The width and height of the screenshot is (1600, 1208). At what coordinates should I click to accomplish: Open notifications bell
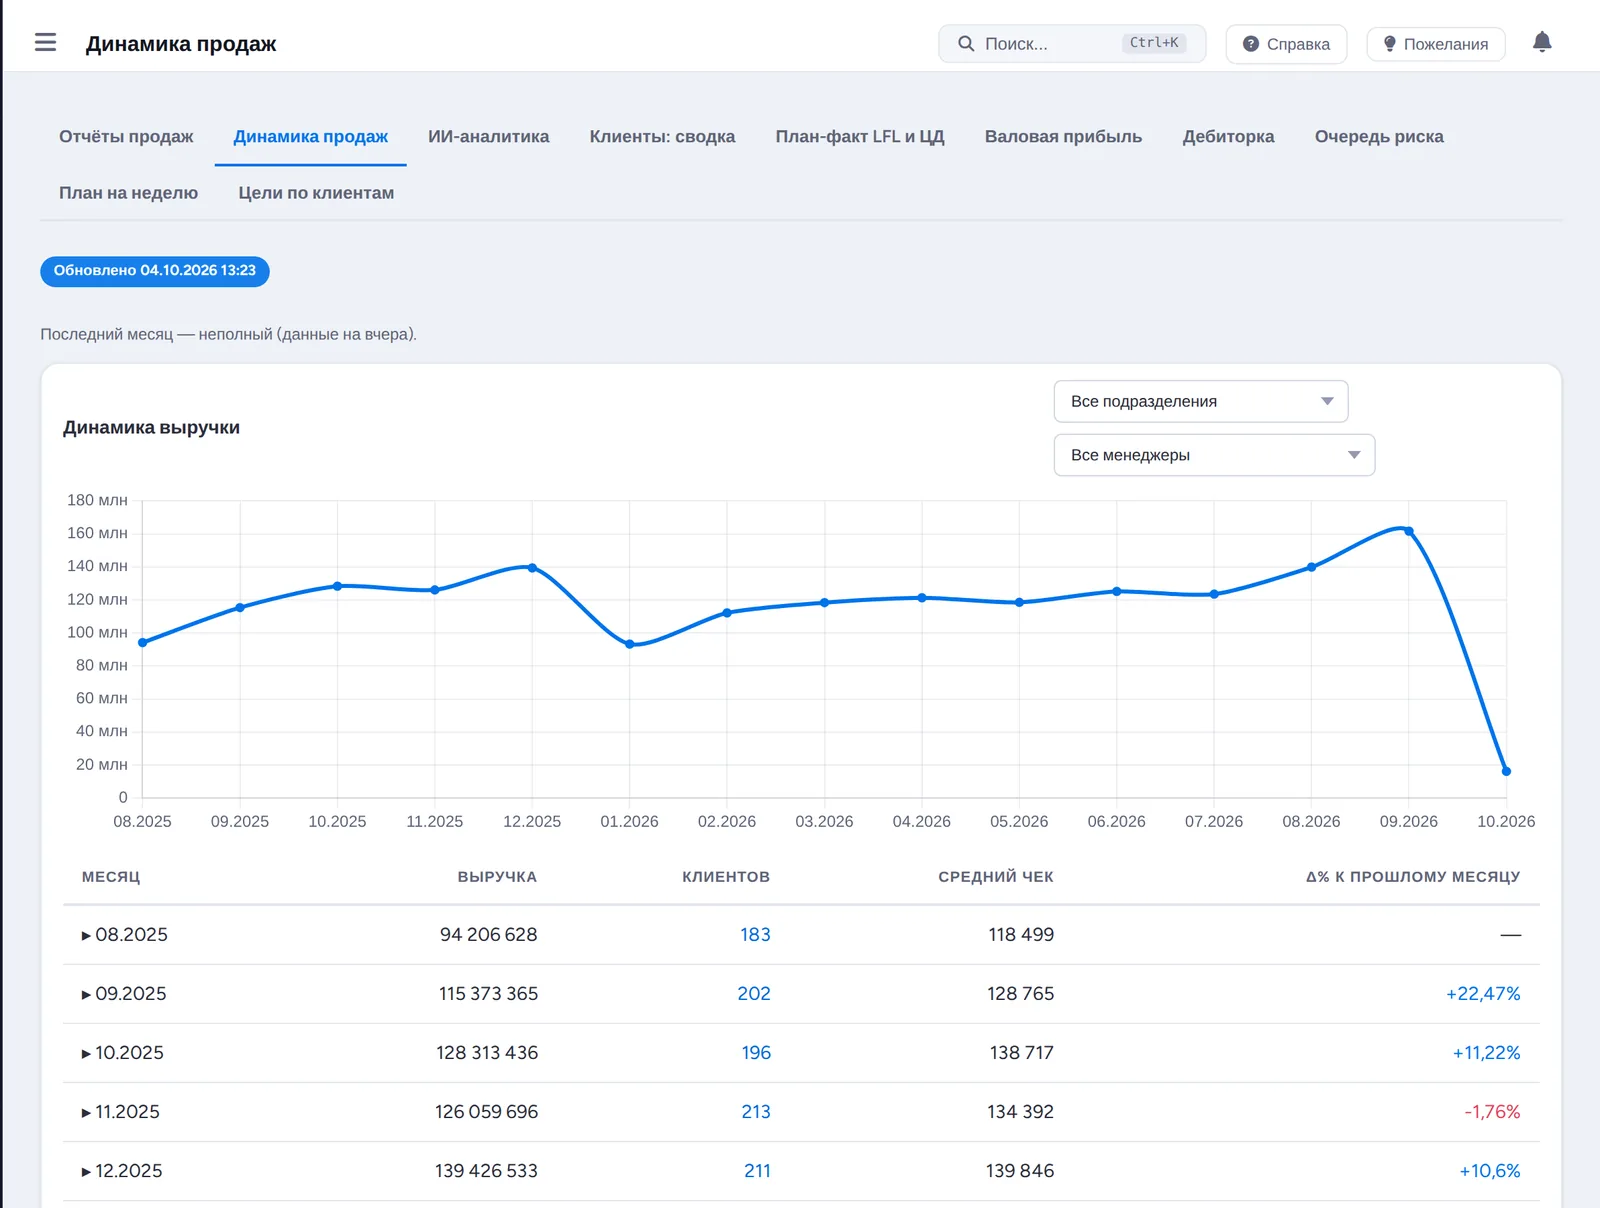[x=1542, y=42]
